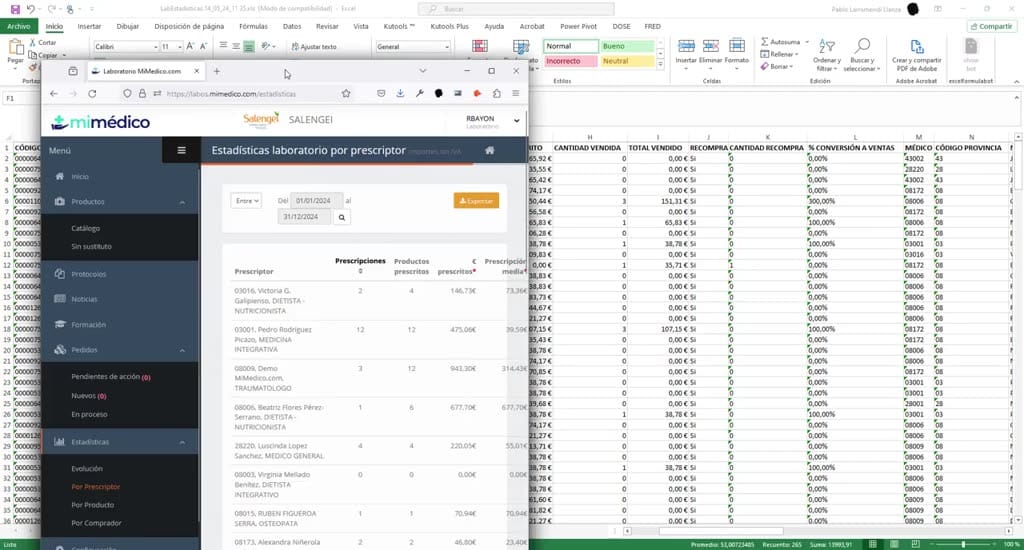Viewport: 1024px width, 550px height.
Task: Go to Por Producto statistics link
Action: (93, 505)
